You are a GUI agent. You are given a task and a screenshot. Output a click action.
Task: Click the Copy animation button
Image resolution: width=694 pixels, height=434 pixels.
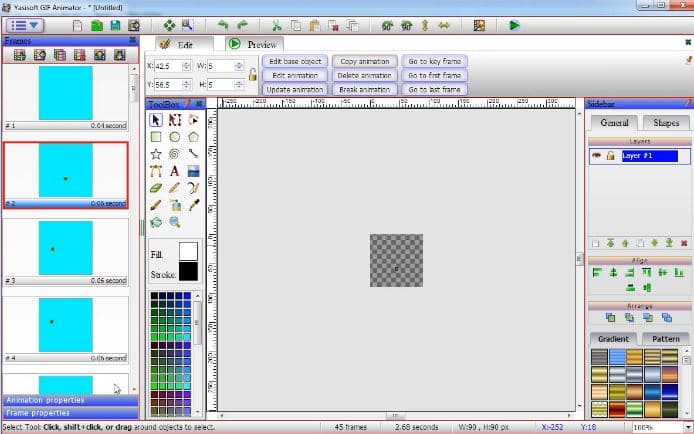364,62
